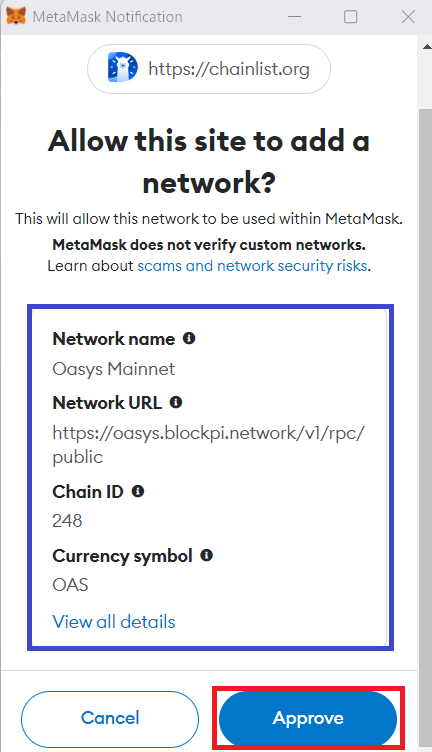This screenshot has width=432, height=752.
Task: Select the Oasys Mainnet network name value
Action: click(114, 369)
